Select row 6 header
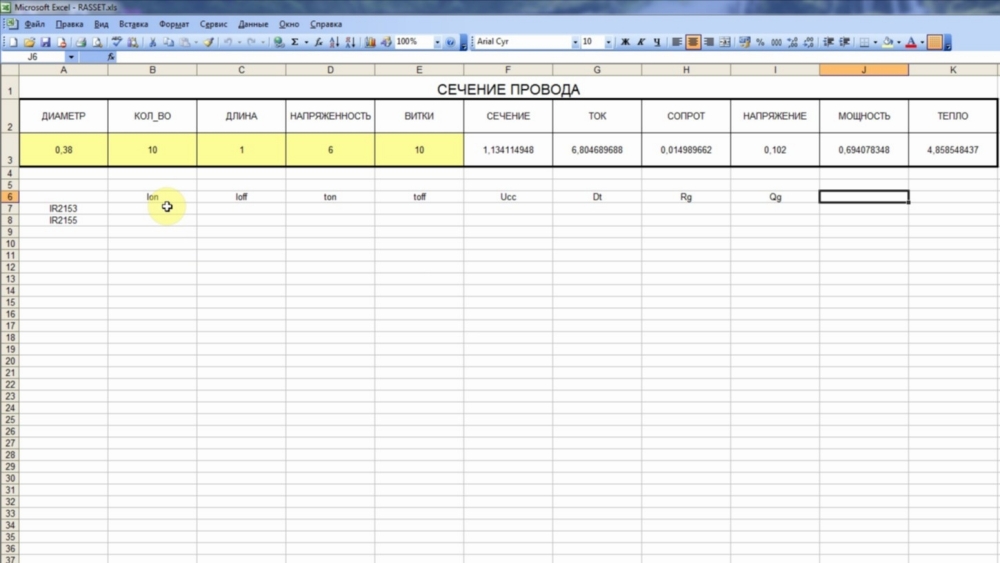The image size is (1000, 563). pos(10,196)
